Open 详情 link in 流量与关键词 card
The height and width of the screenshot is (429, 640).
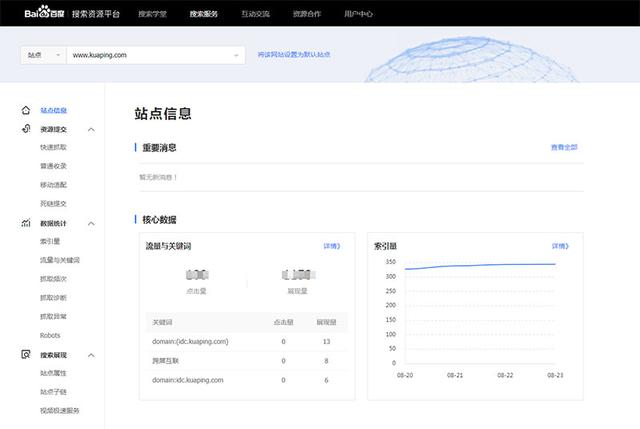[x=332, y=246]
